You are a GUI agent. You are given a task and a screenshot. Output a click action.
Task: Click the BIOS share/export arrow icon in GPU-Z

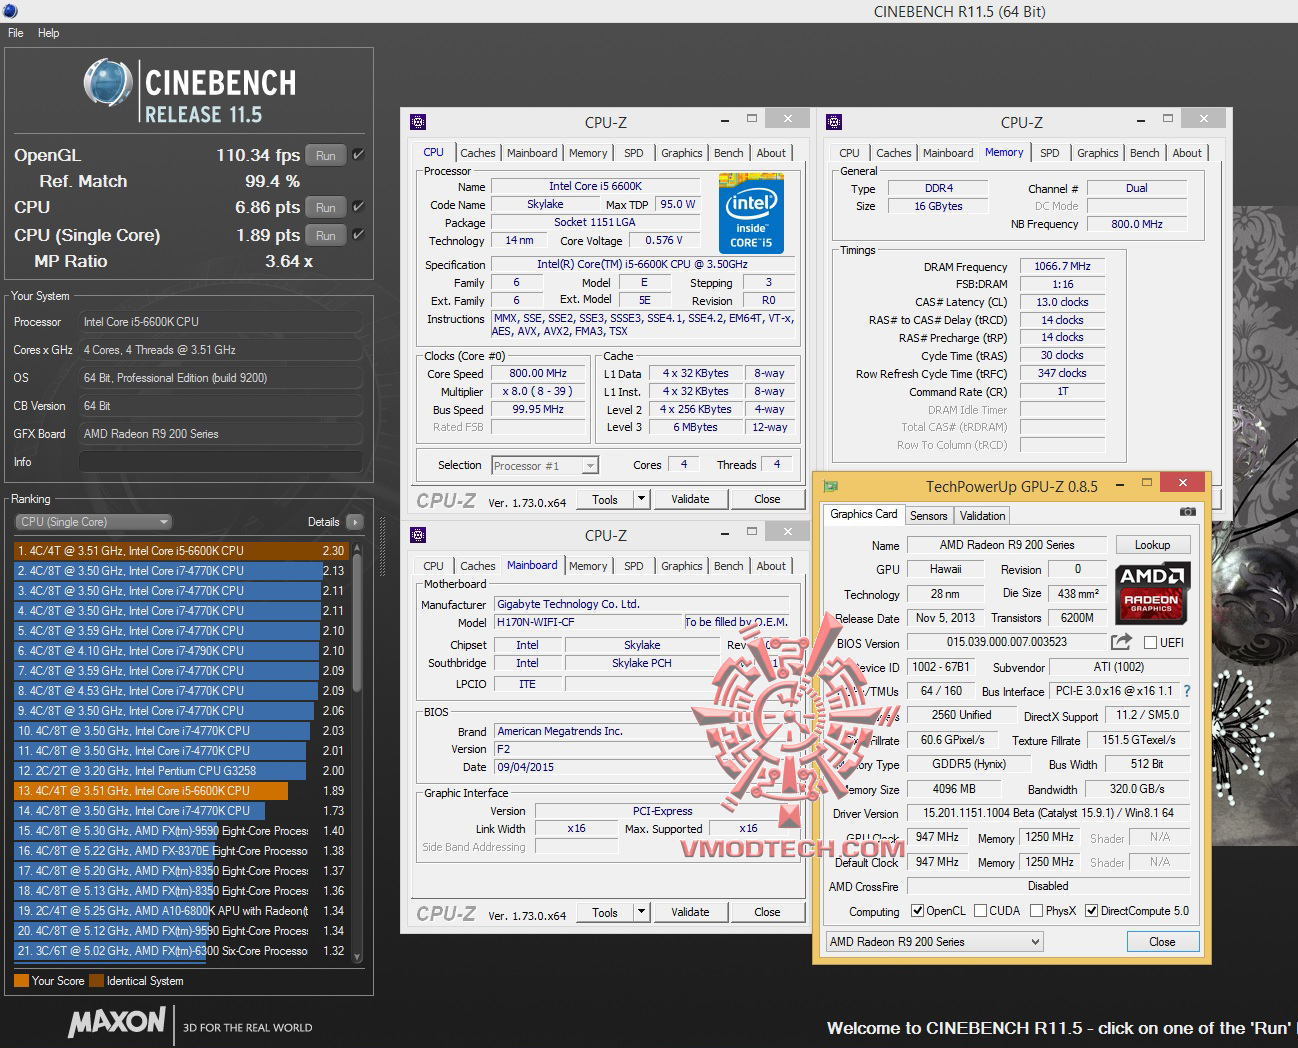point(1121,642)
